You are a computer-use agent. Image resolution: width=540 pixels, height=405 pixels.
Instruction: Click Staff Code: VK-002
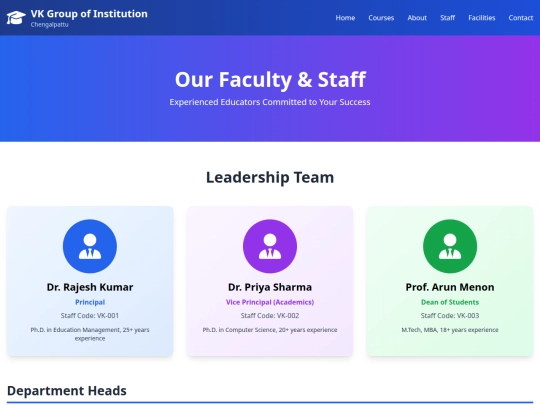pyautogui.click(x=270, y=316)
